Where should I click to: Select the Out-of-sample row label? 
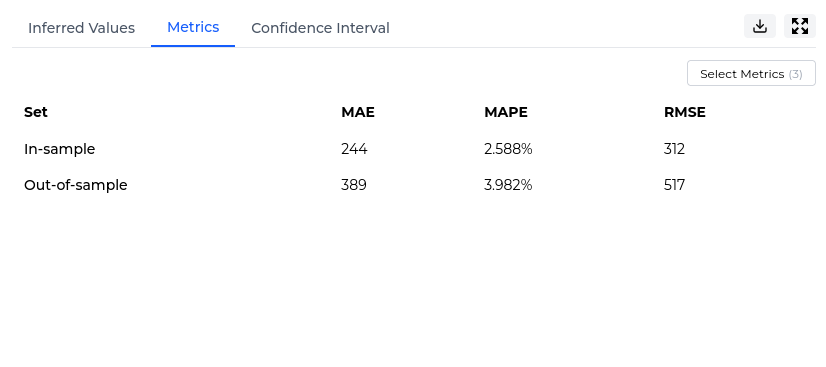coord(75,185)
